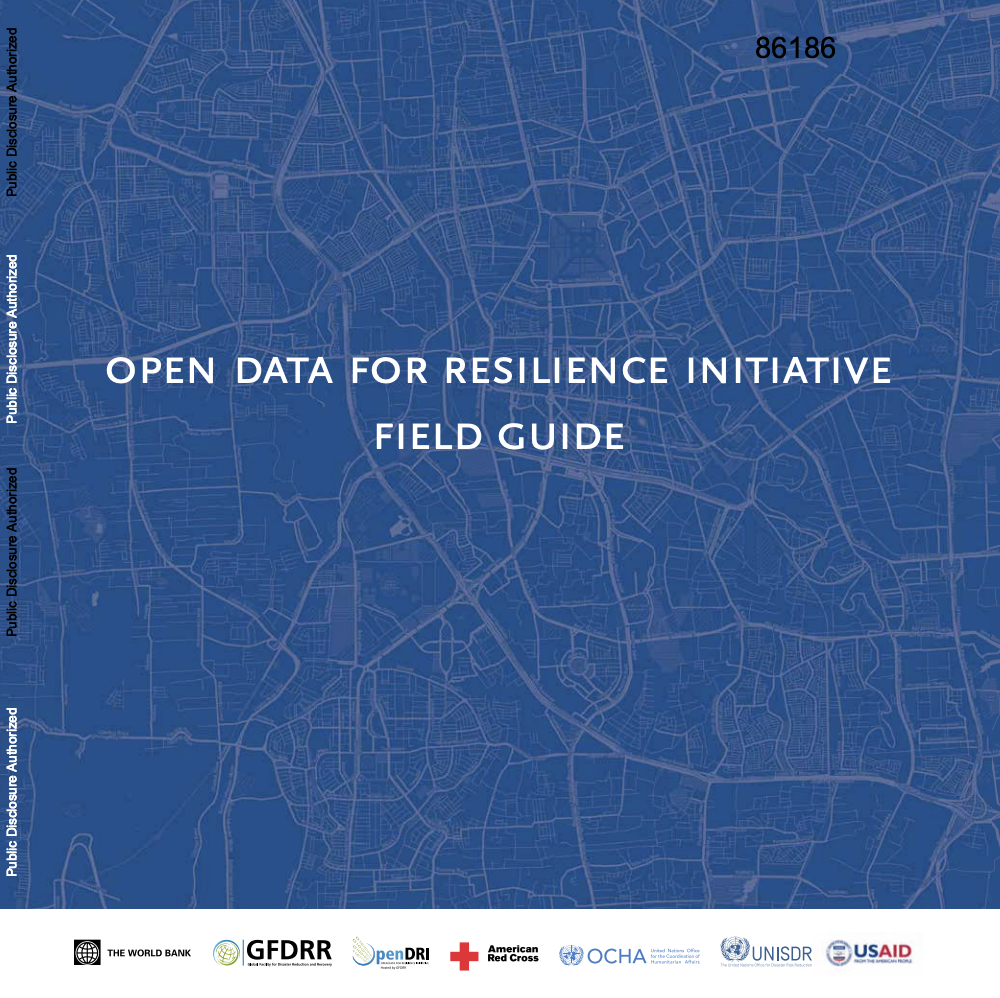Select 'THE WORLD BANK' text label
1000x998 pixels.
point(149,954)
